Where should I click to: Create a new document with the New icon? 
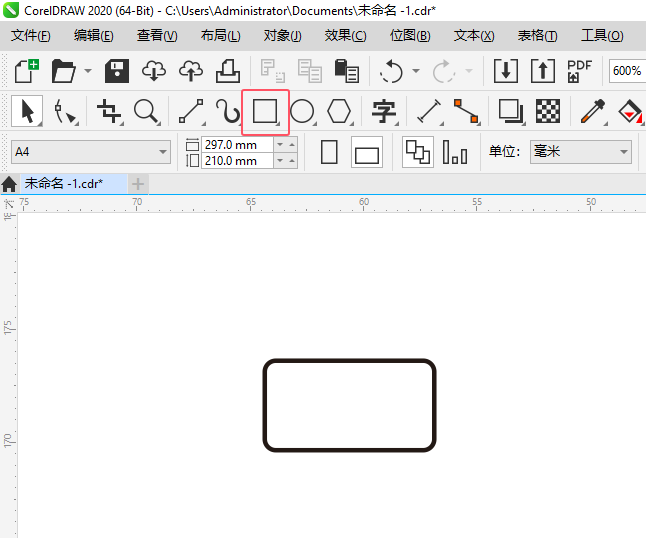point(26,71)
